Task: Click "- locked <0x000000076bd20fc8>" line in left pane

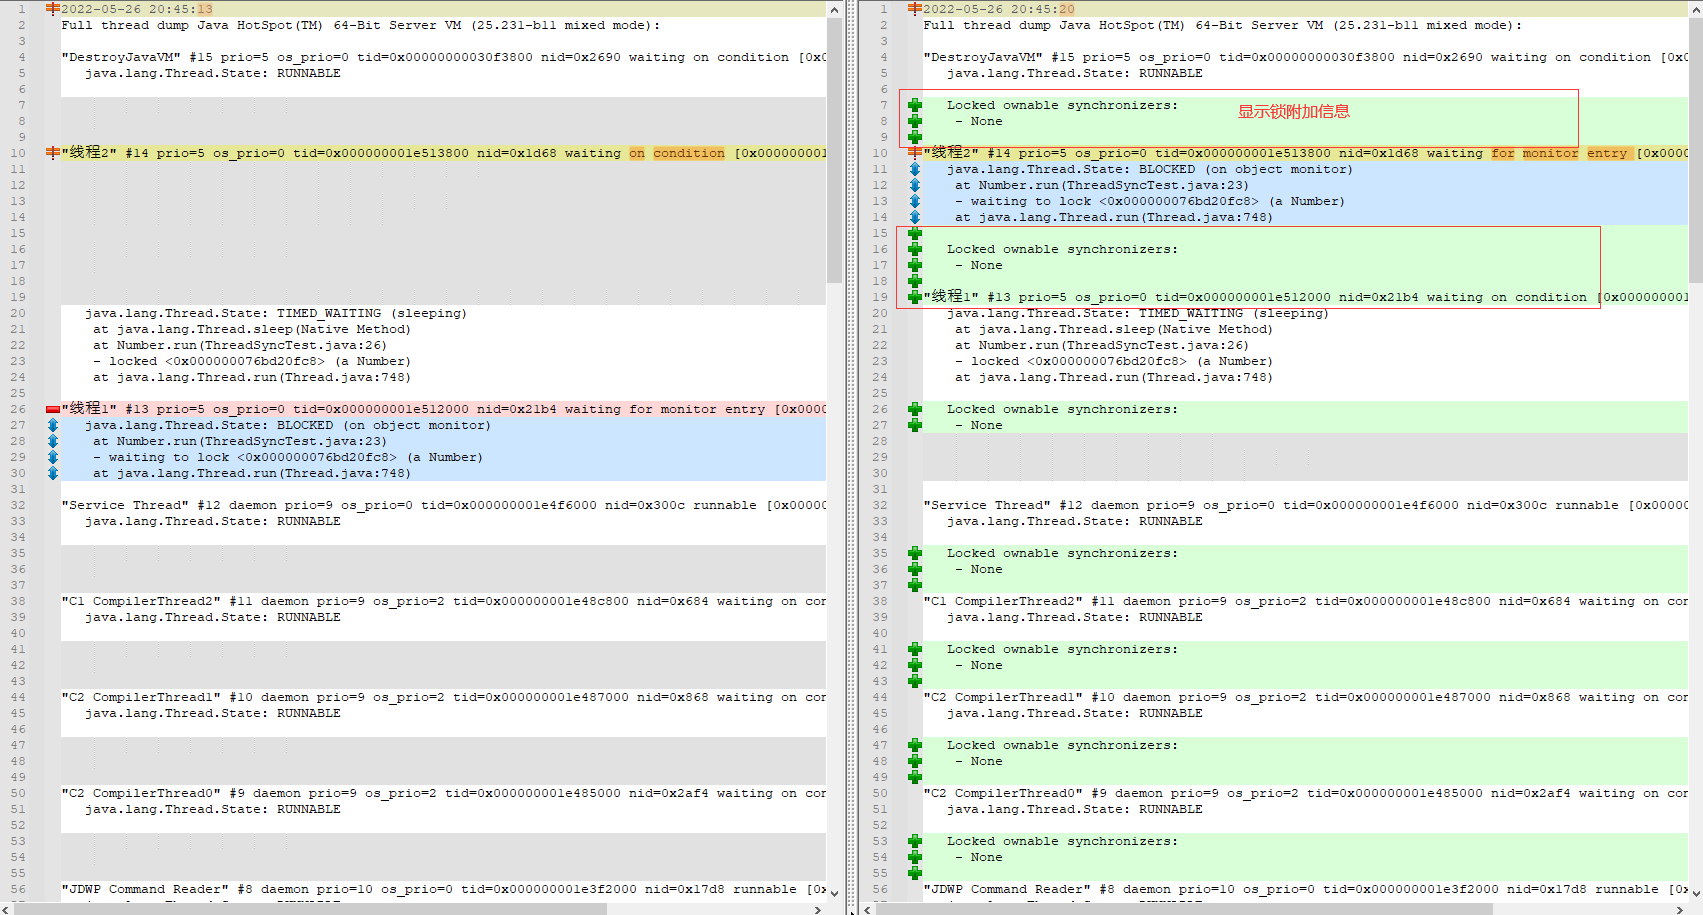Action: (252, 361)
